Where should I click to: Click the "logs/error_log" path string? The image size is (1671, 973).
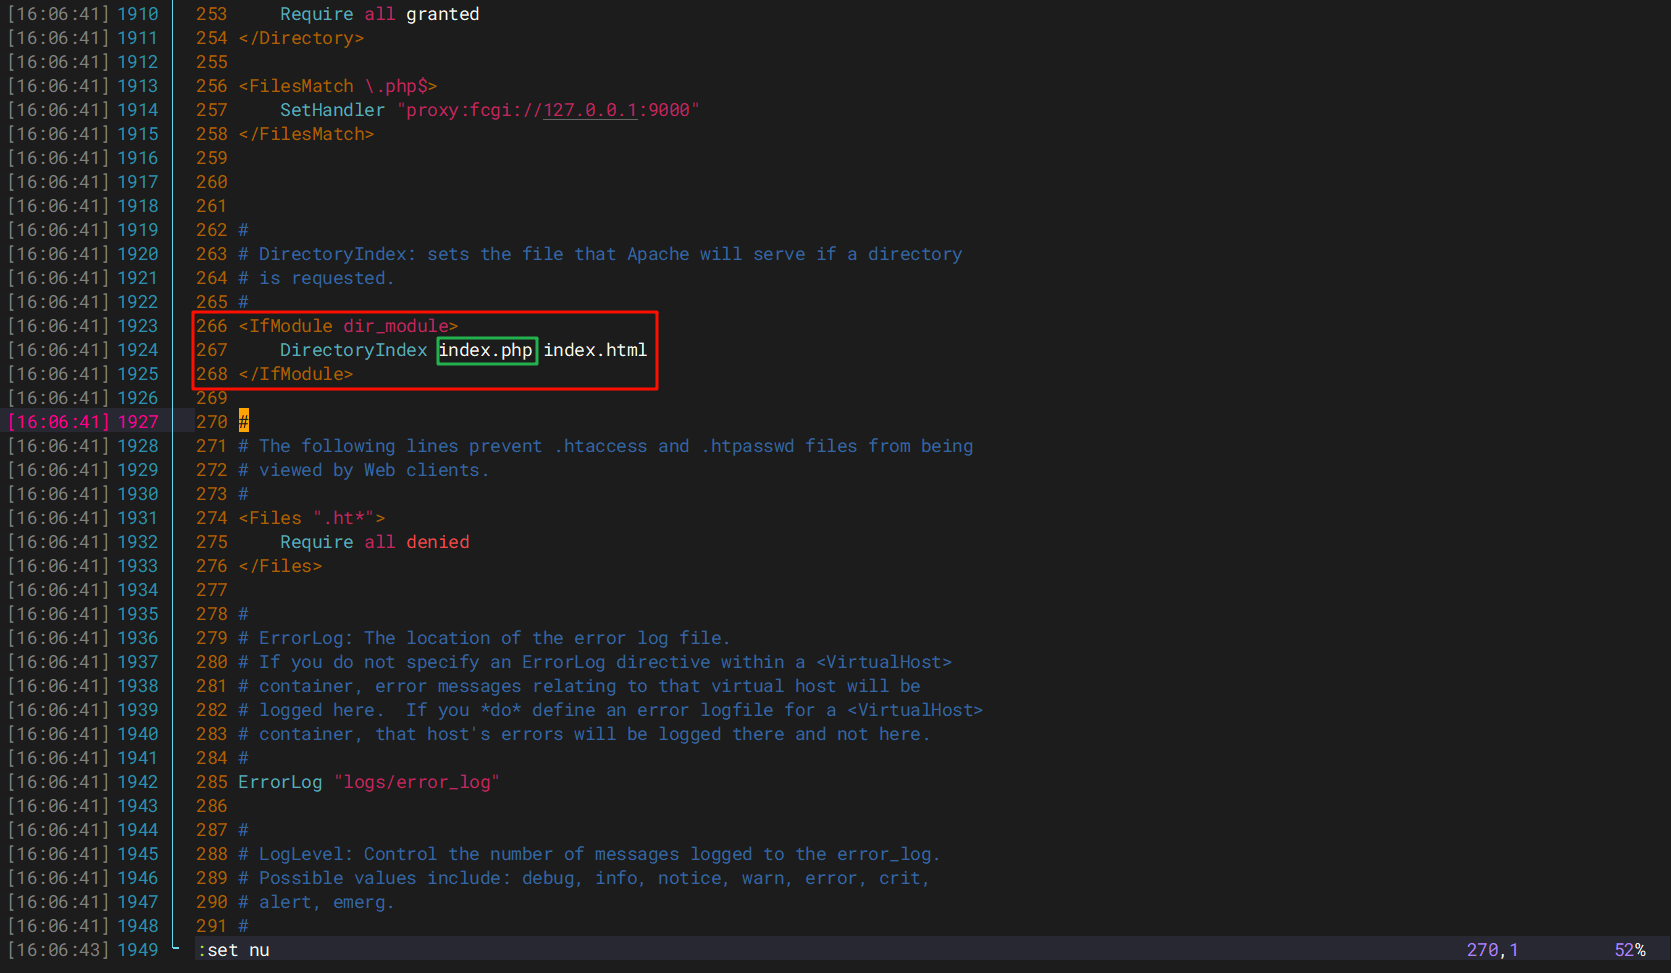tap(416, 782)
